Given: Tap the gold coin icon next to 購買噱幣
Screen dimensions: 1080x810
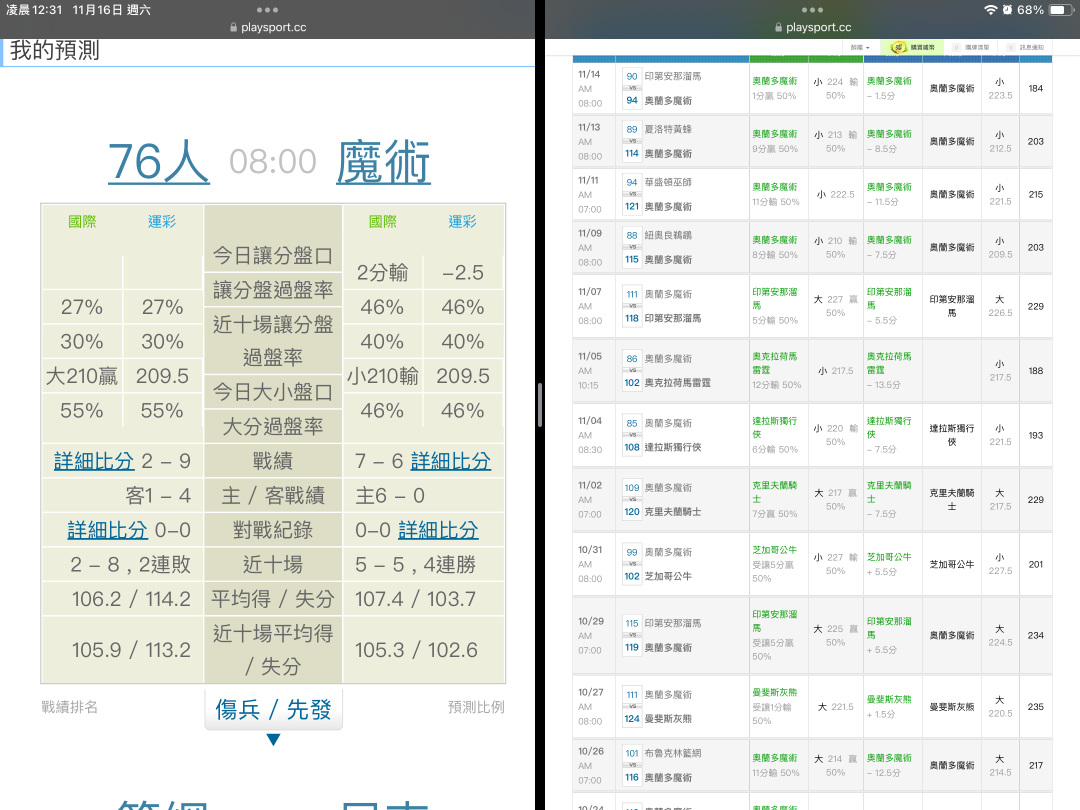Looking at the screenshot, I should [898, 48].
